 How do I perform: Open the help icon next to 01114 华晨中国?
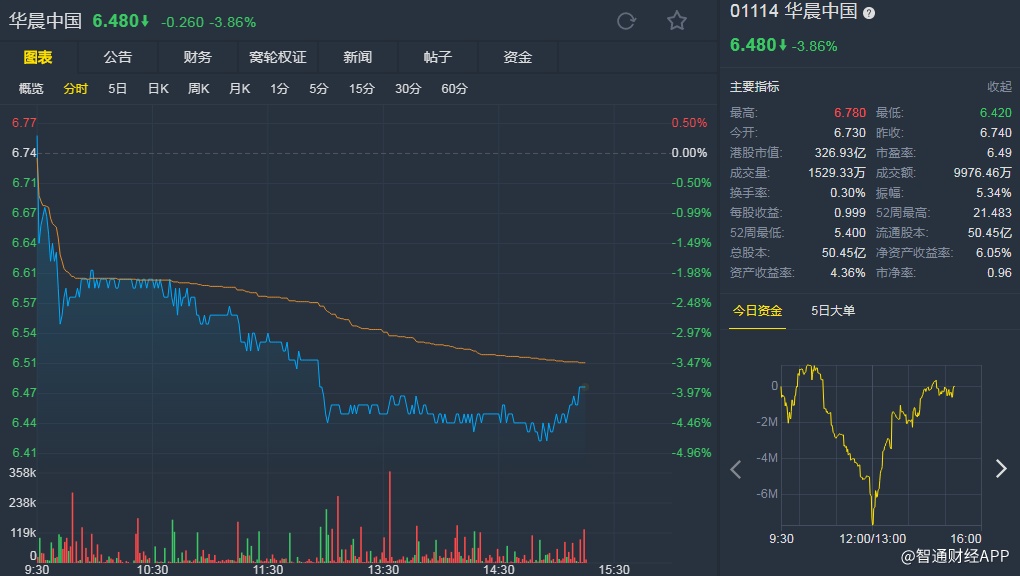868,12
